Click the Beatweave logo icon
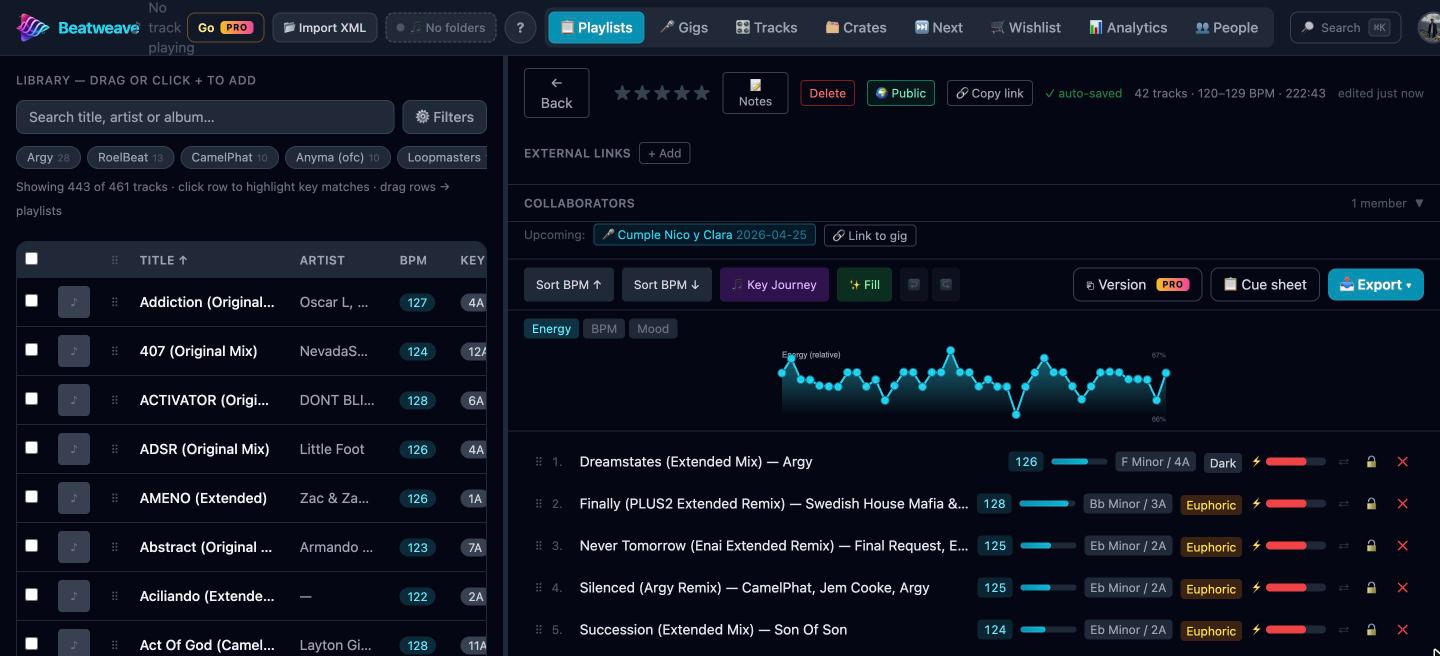Screen dimensions: 1440x656 (32, 27)
